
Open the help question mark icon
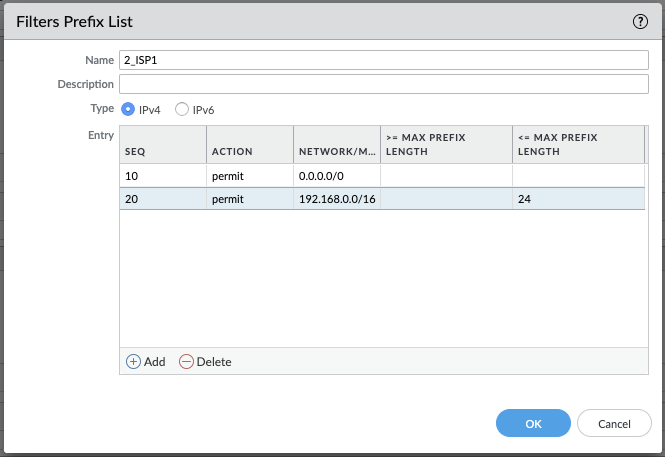click(x=641, y=21)
